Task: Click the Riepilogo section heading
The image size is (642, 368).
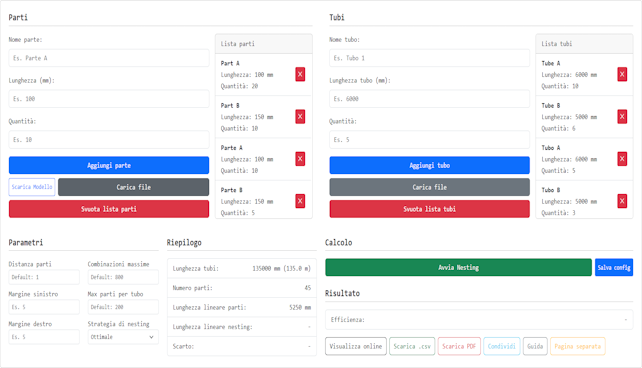Action: (x=184, y=242)
